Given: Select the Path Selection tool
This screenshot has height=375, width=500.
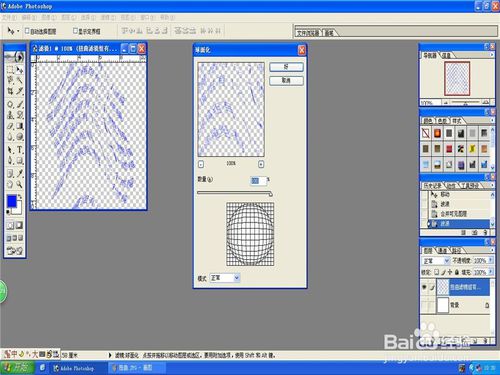Looking at the screenshot, I should coord(10,150).
